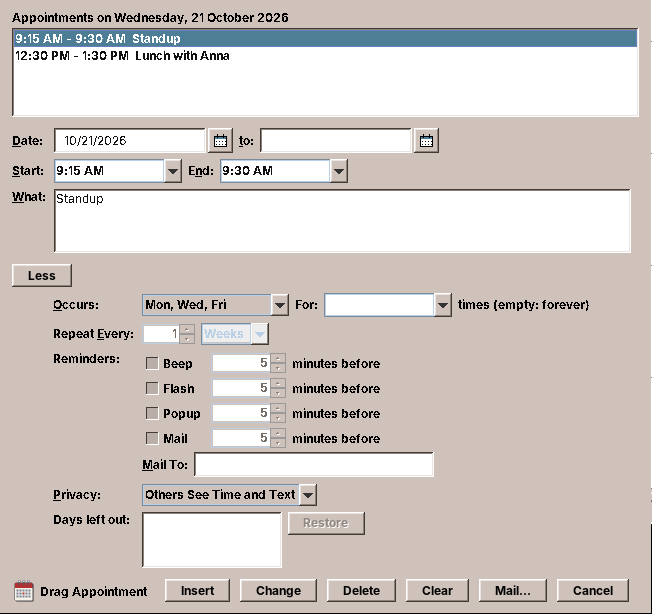The height and width of the screenshot is (614, 652).
Task: Decrease the Repeat Every value
Action: pyautogui.click(x=187, y=339)
